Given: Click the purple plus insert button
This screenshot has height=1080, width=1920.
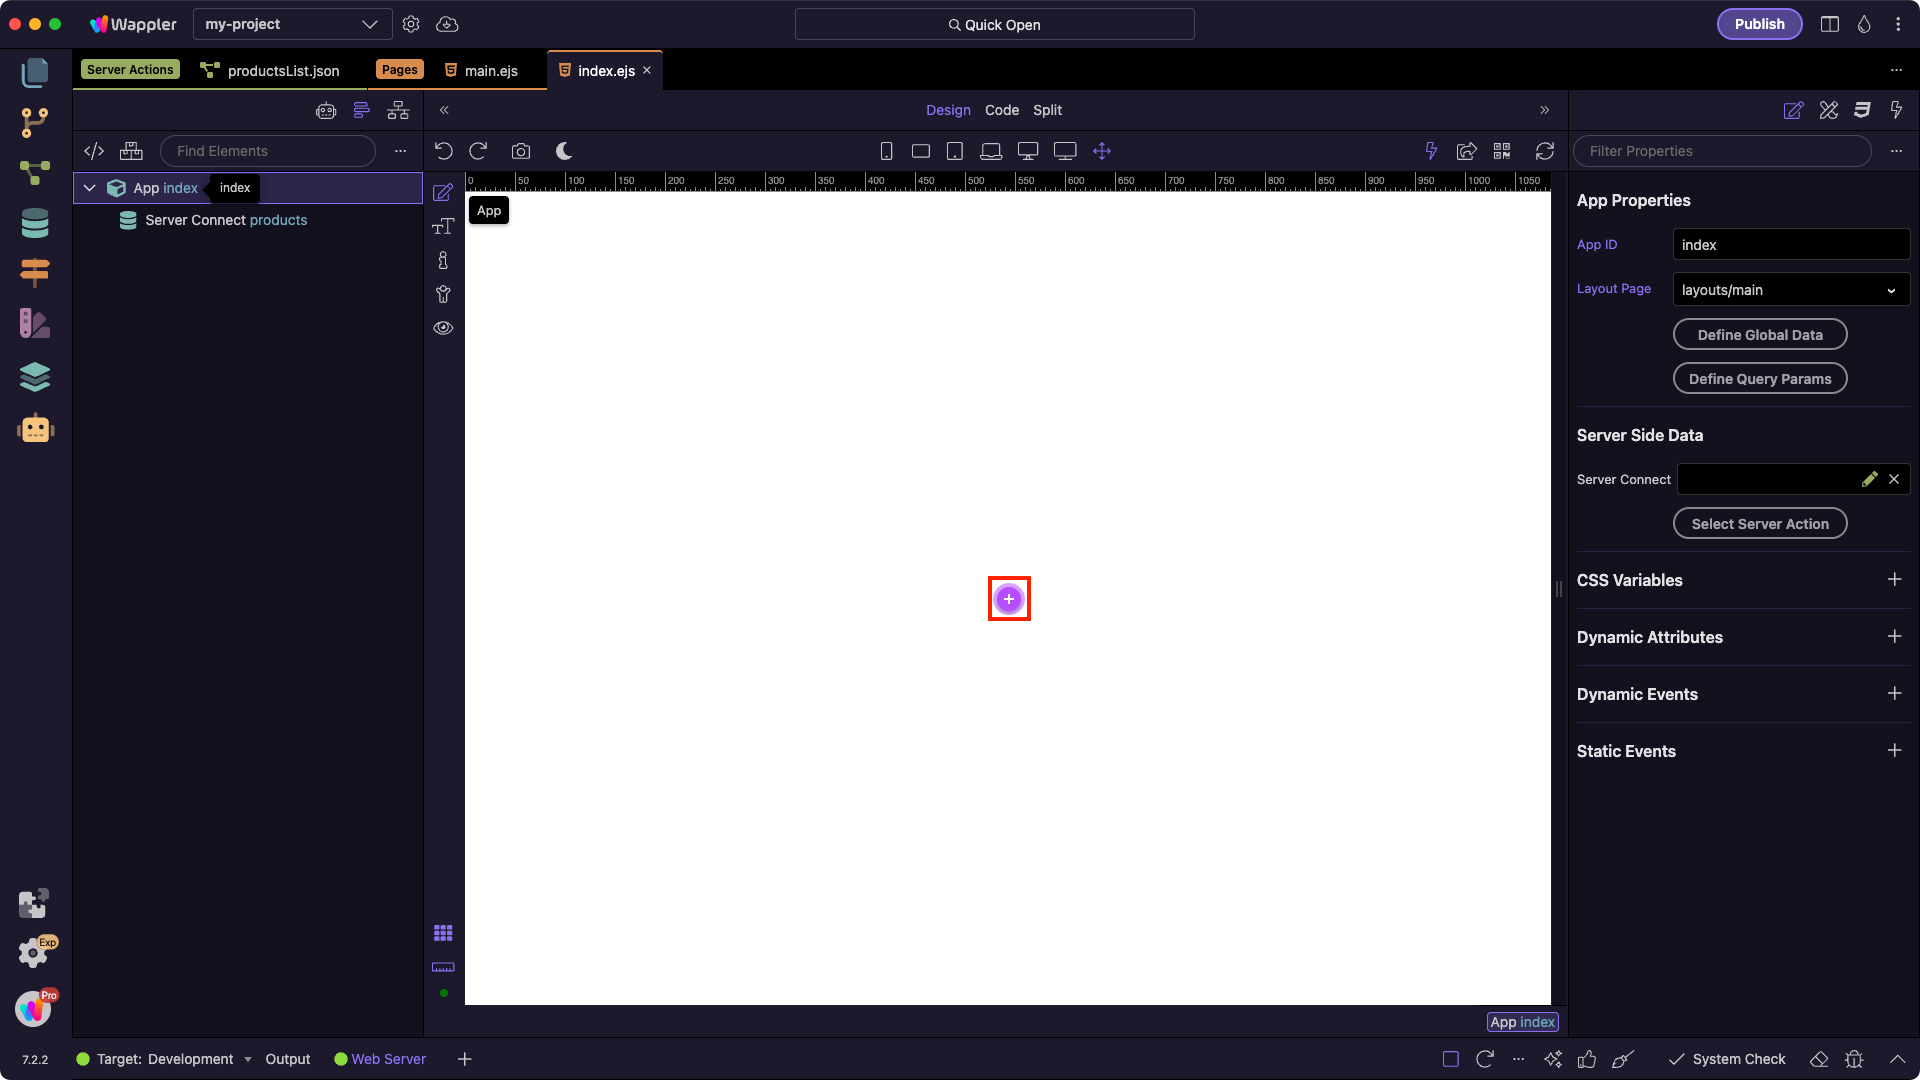Looking at the screenshot, I should [x=1009, y=599].
